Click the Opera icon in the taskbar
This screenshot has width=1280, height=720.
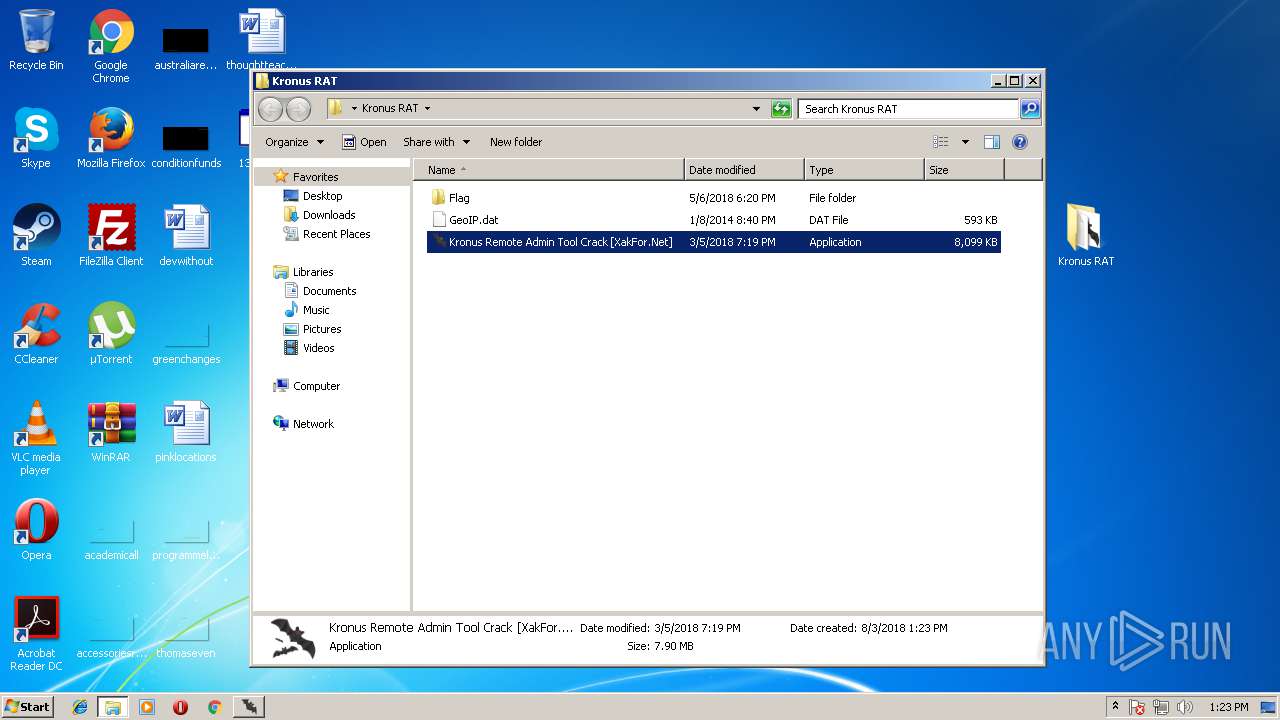tap(180, 707)
